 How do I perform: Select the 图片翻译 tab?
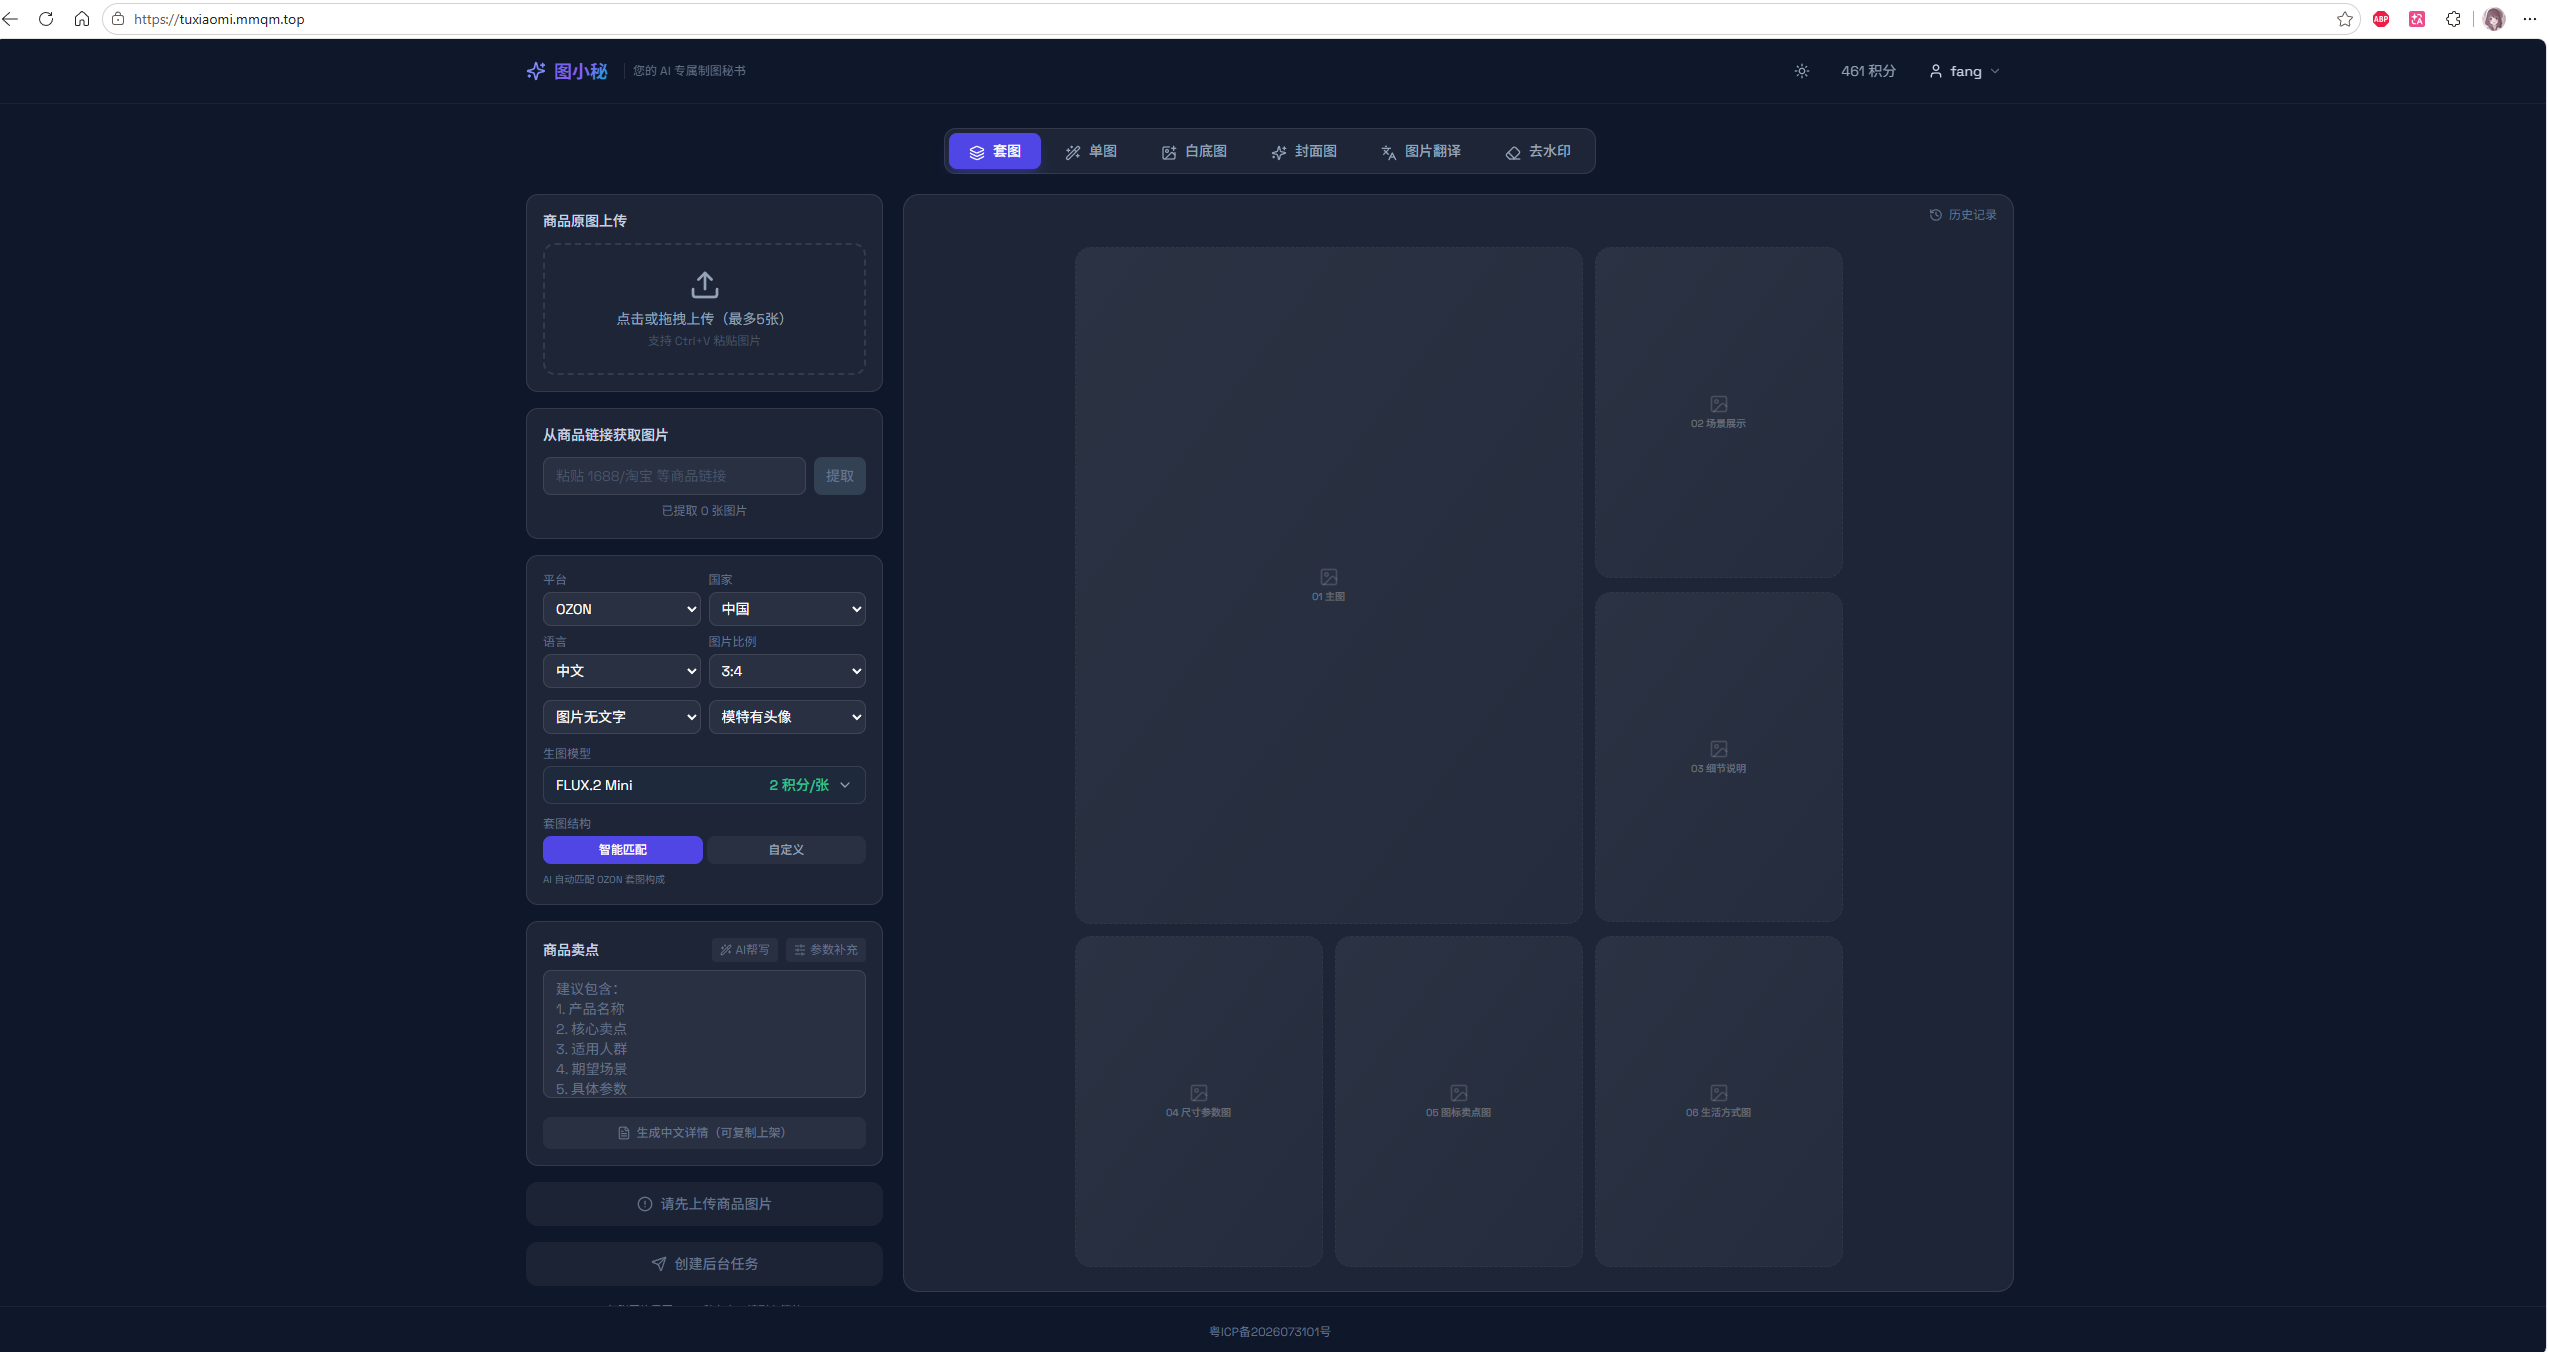click(1420, 151)
